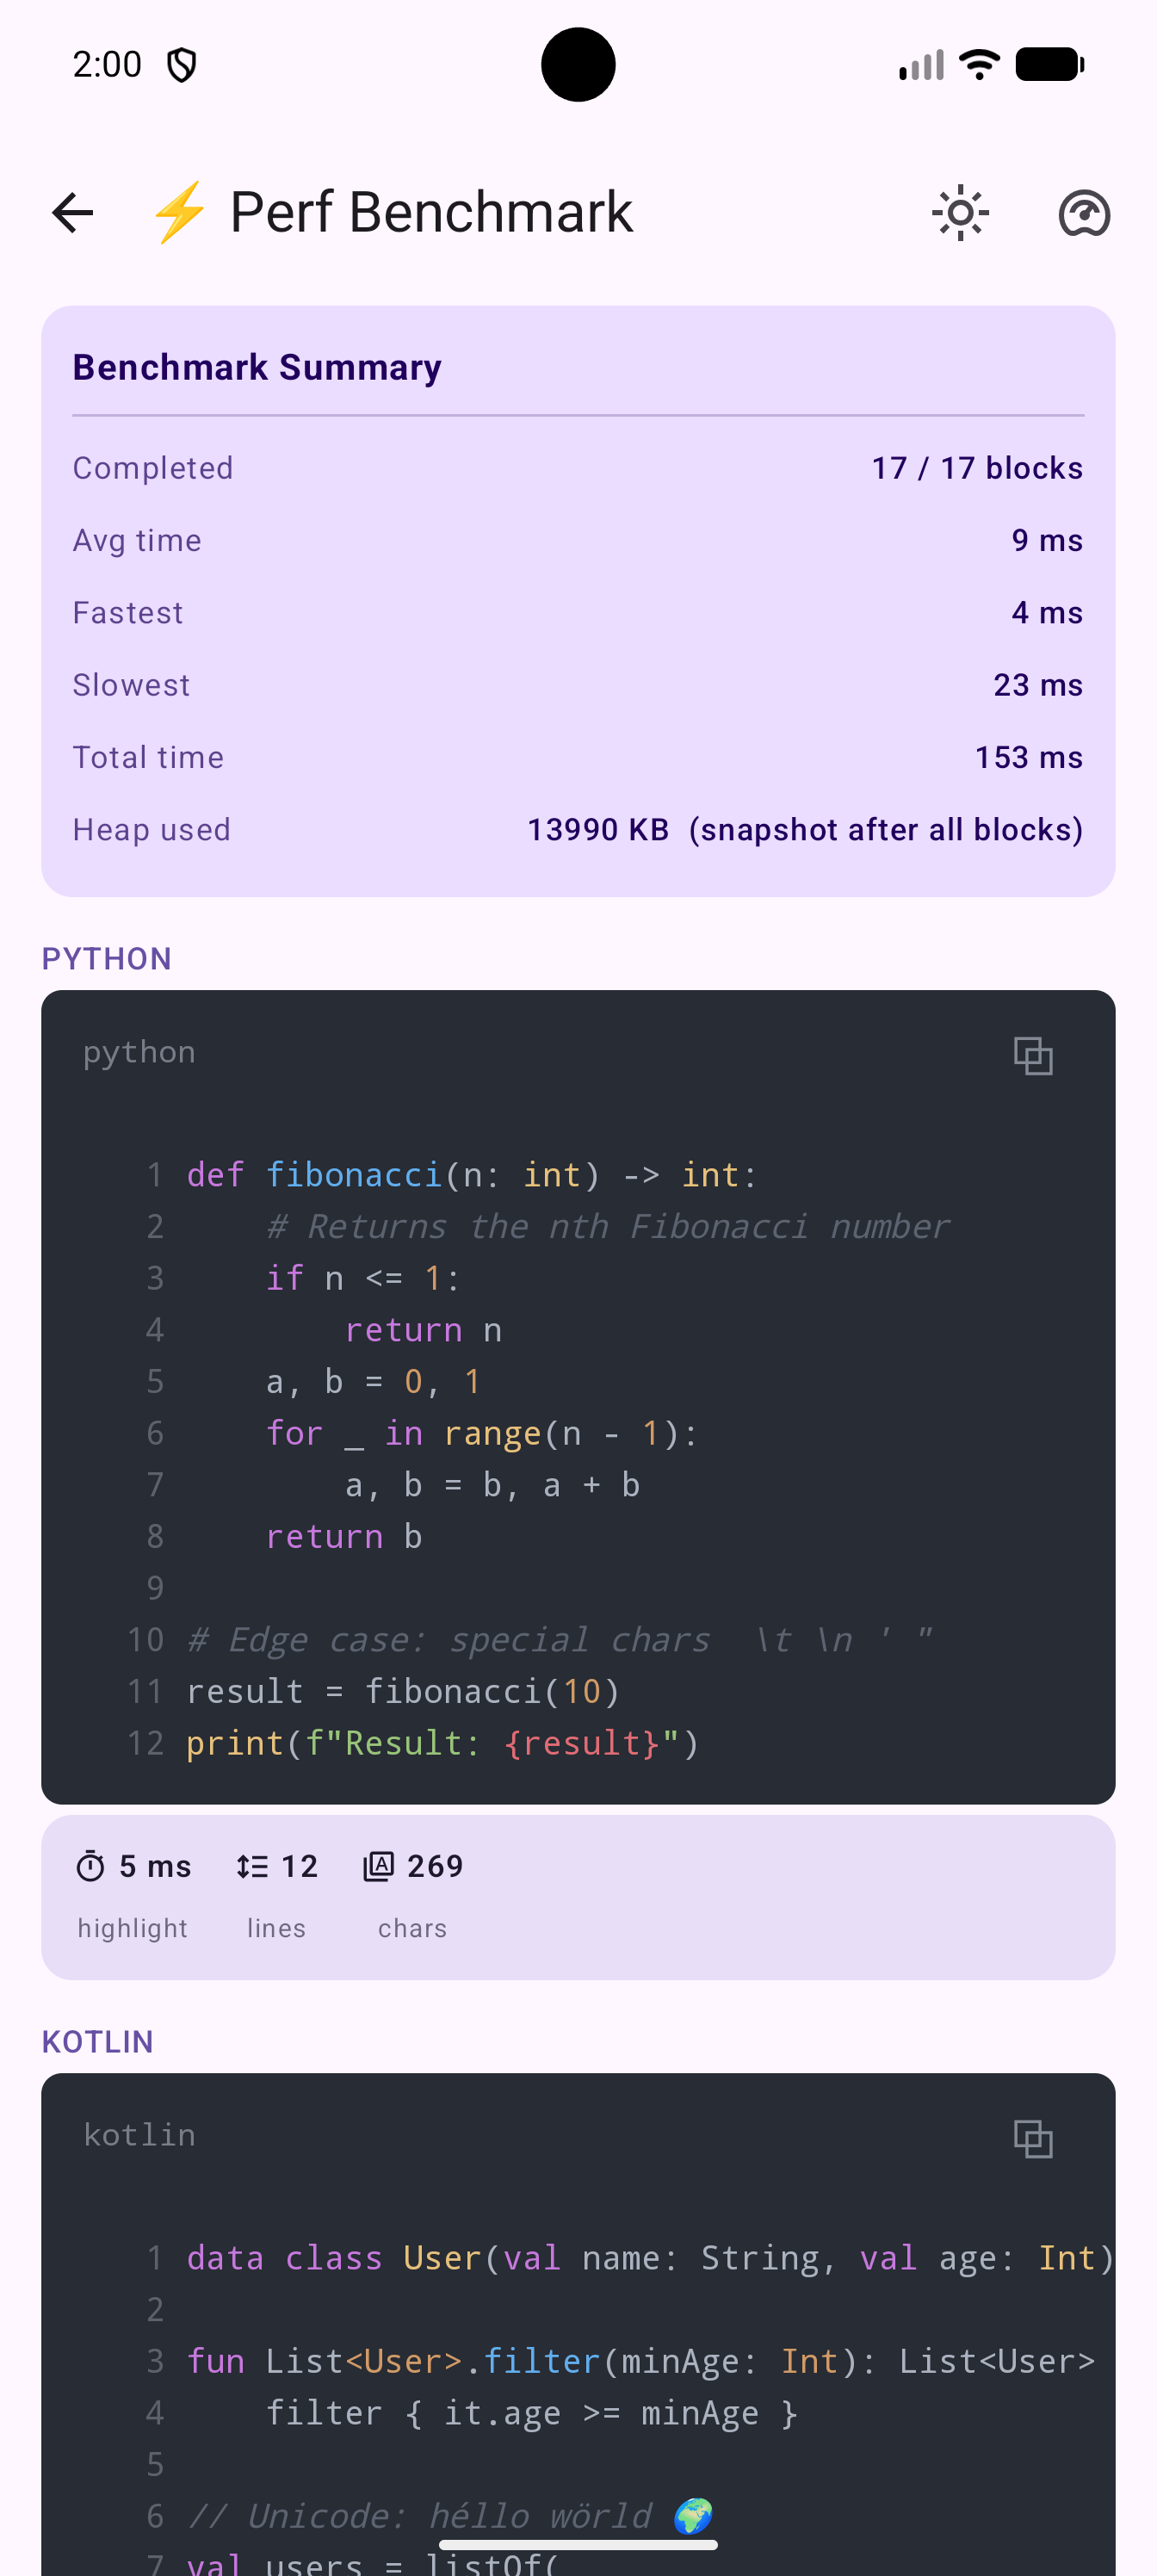Tap the cellular signal bars icon
This screenshot has height=2576, width=1157.
921,65
